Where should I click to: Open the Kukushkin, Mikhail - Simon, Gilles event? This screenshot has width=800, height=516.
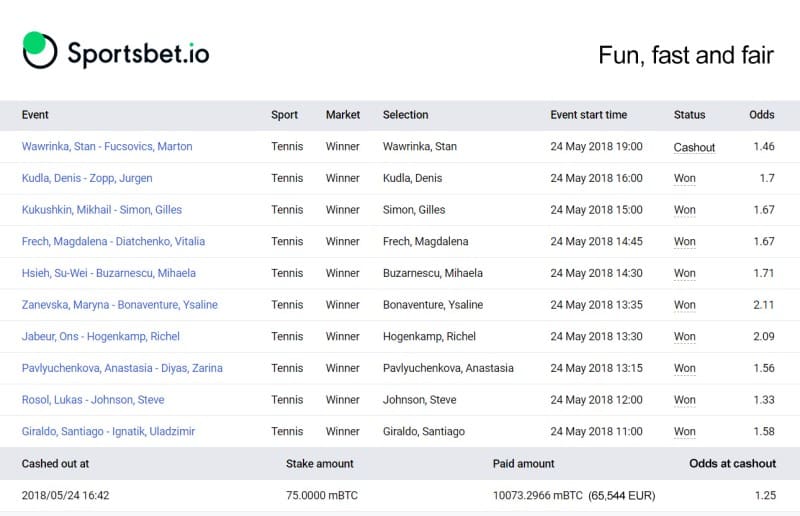(102, 210)
